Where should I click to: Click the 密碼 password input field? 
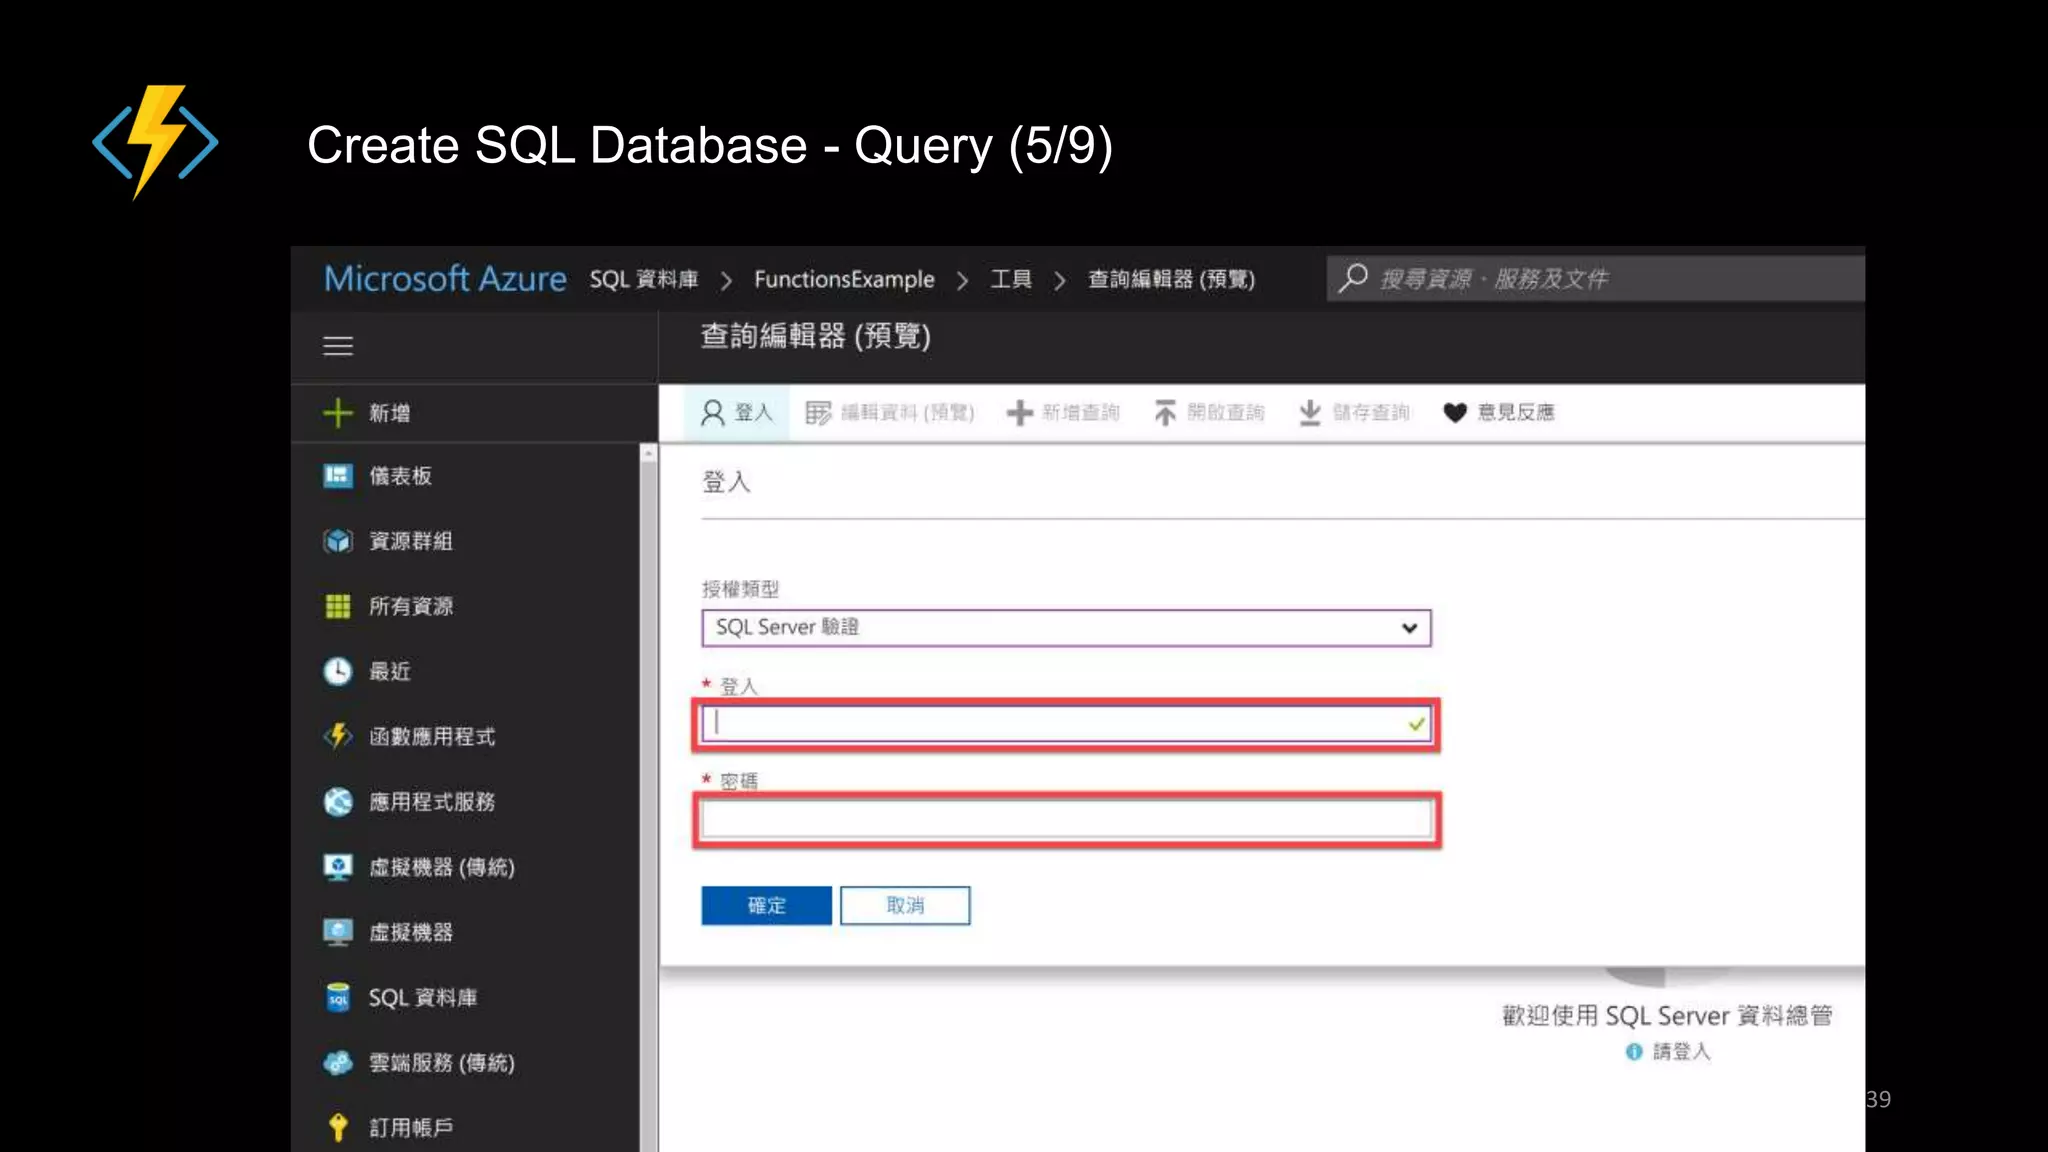[1066, 819]
